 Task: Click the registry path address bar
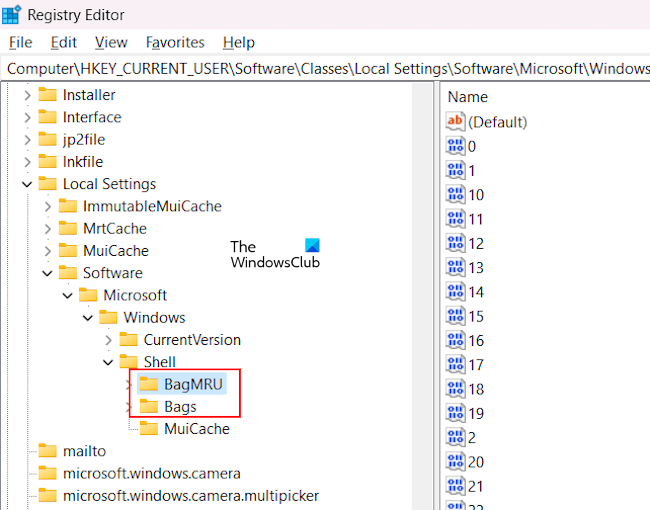point(327,68)
